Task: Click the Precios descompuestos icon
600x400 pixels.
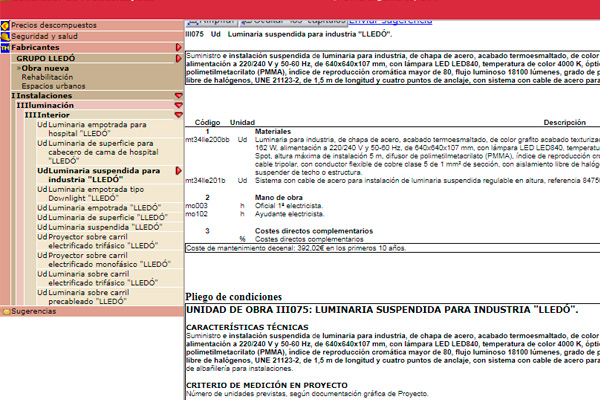Action: 5,26
